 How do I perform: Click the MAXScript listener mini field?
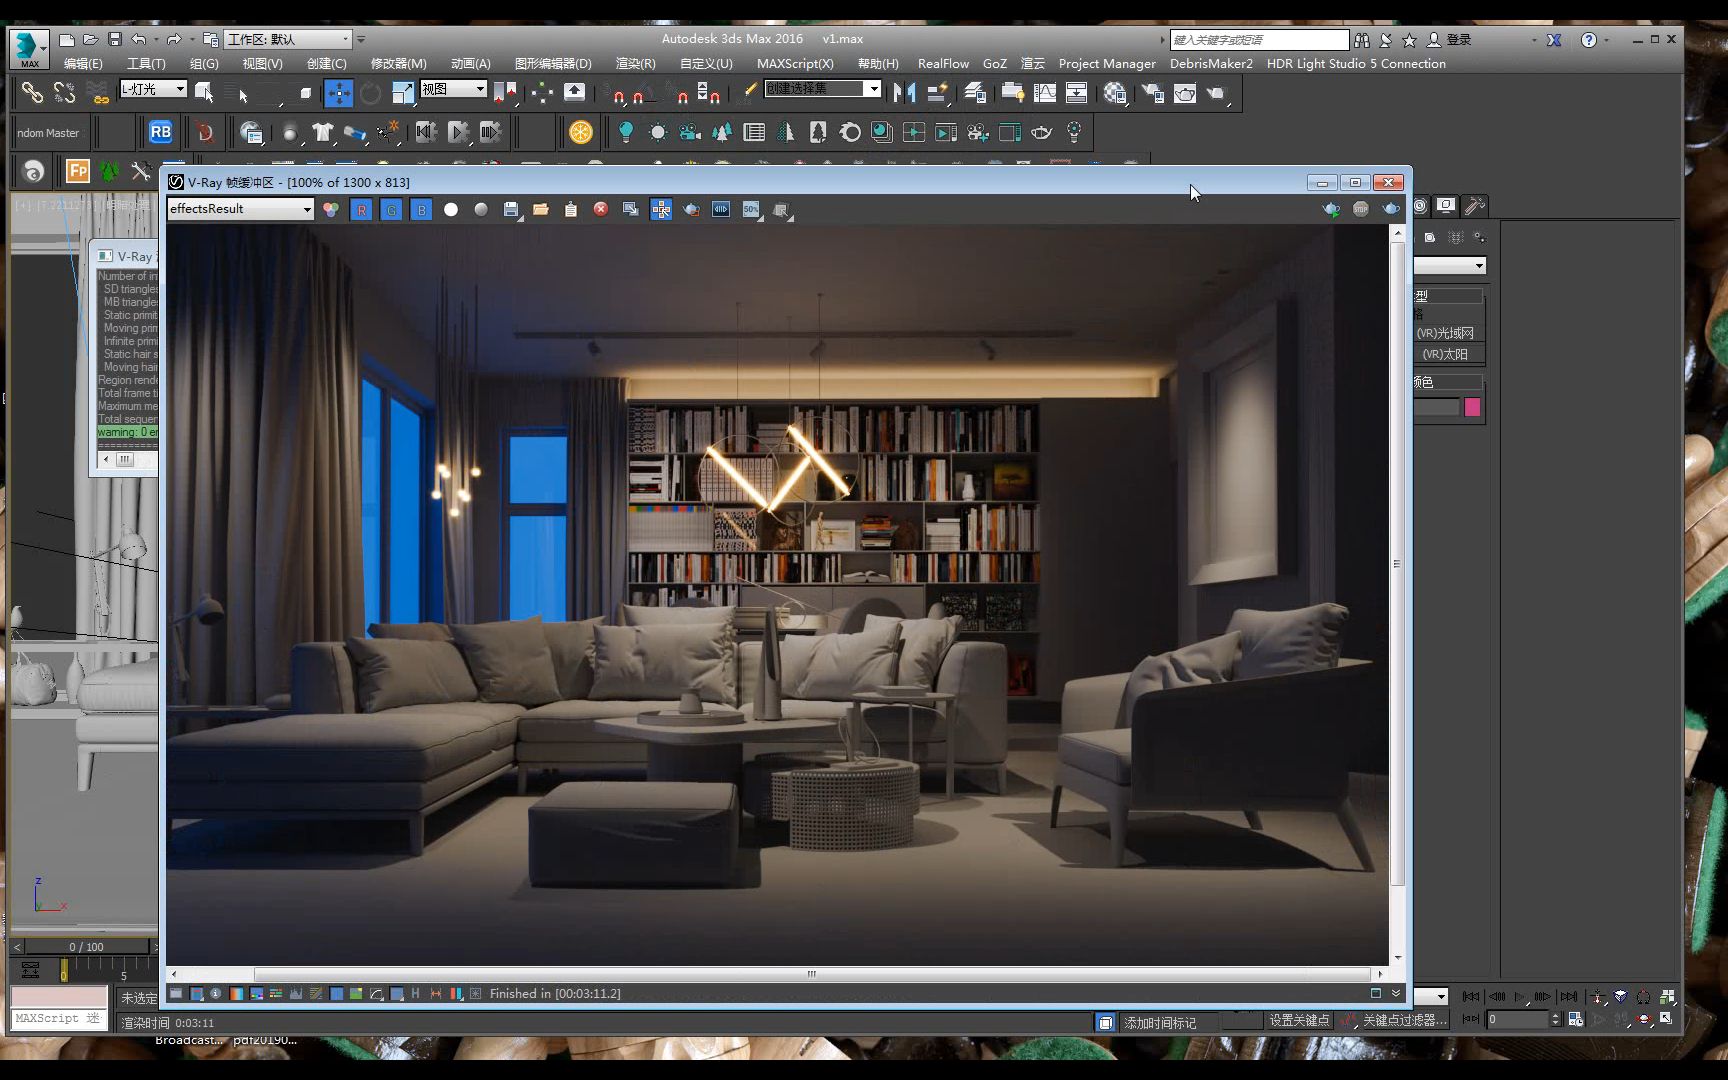[59, 1018]
